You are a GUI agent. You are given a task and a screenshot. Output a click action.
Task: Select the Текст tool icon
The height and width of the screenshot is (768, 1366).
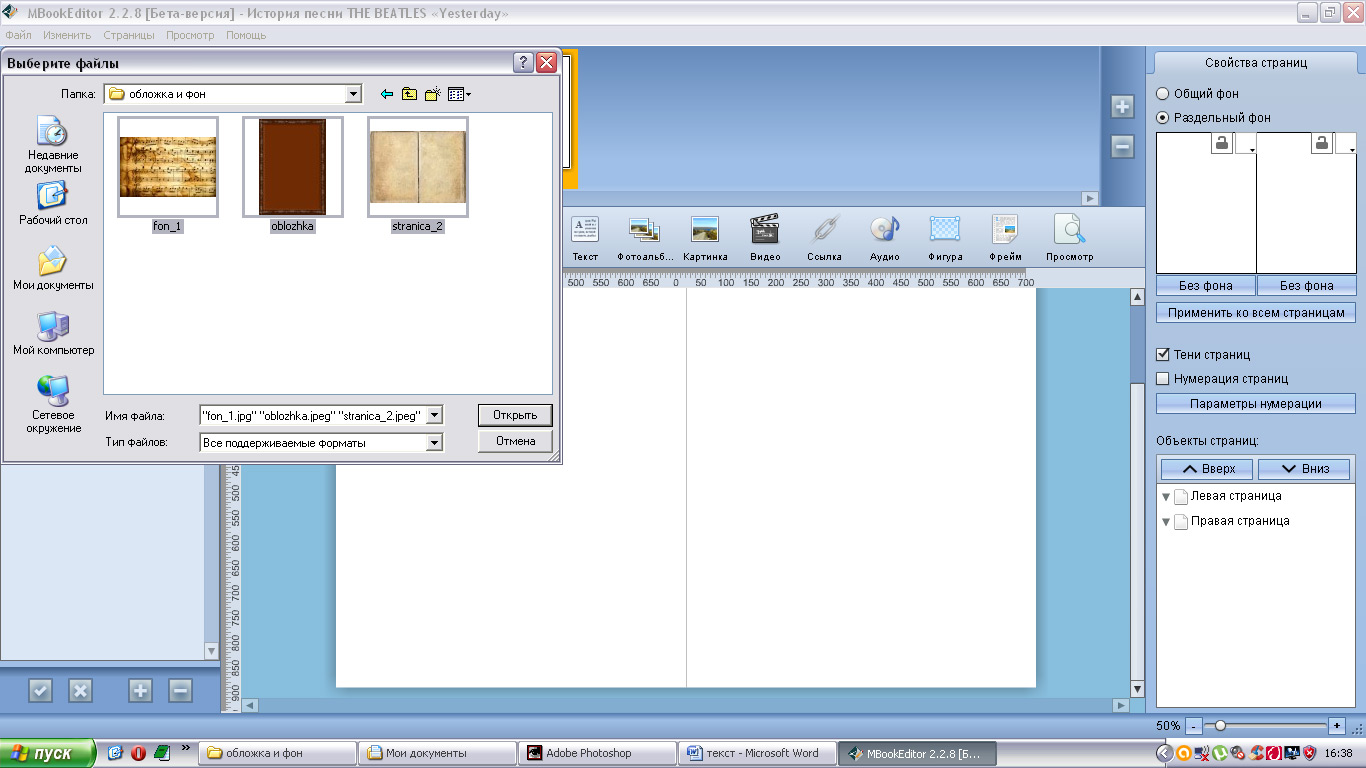585,231
